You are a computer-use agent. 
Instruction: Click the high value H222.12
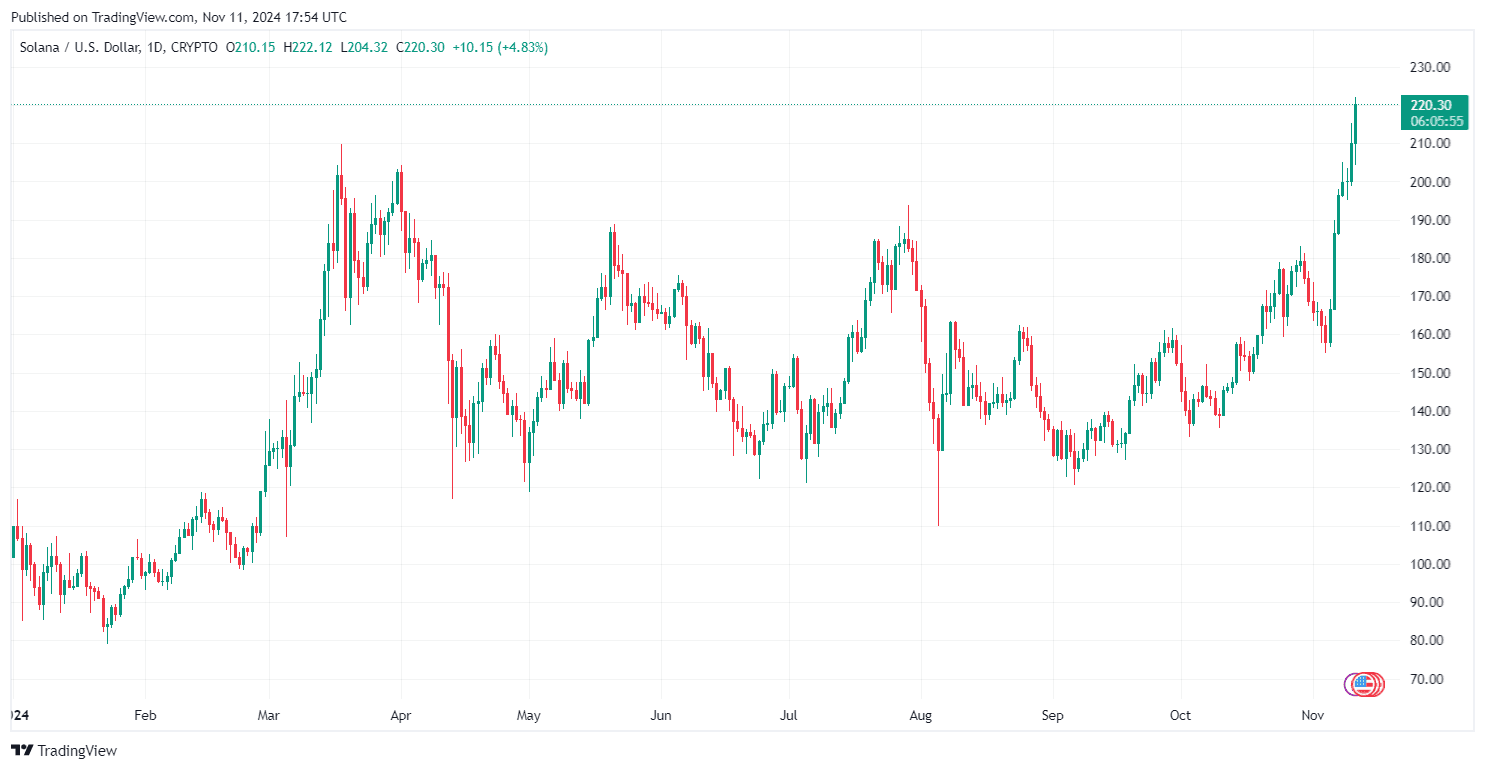tap(309, 47)
